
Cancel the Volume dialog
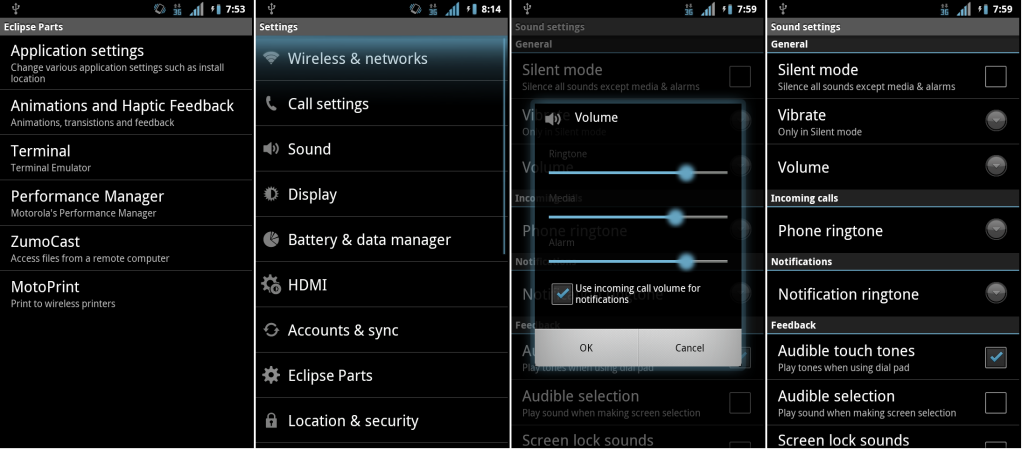[x=690, y=348]
